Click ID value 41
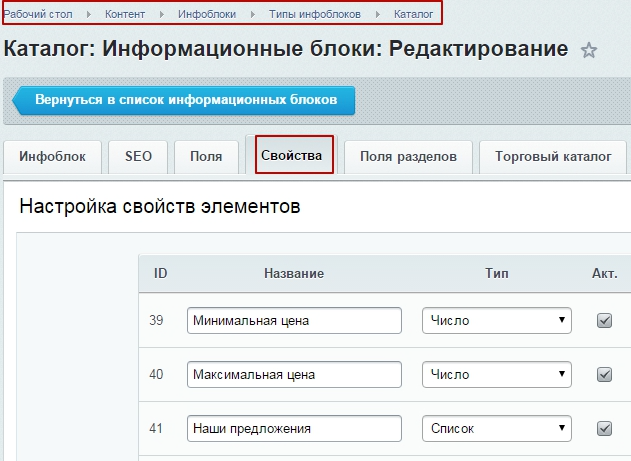631x461 pixels. pos(156,428)
